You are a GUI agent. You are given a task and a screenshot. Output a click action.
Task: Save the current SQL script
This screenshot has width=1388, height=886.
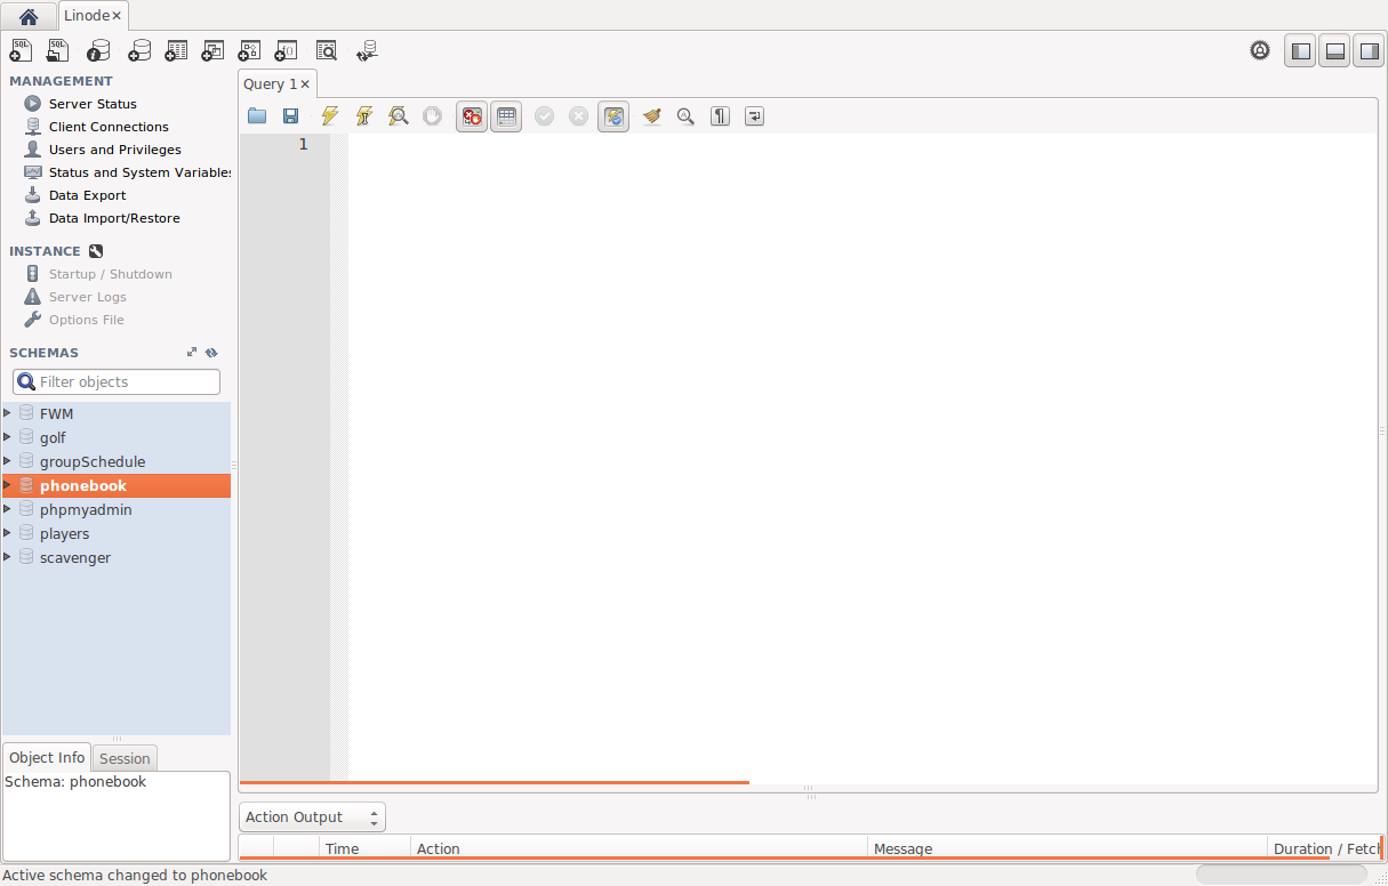[290, 116]
